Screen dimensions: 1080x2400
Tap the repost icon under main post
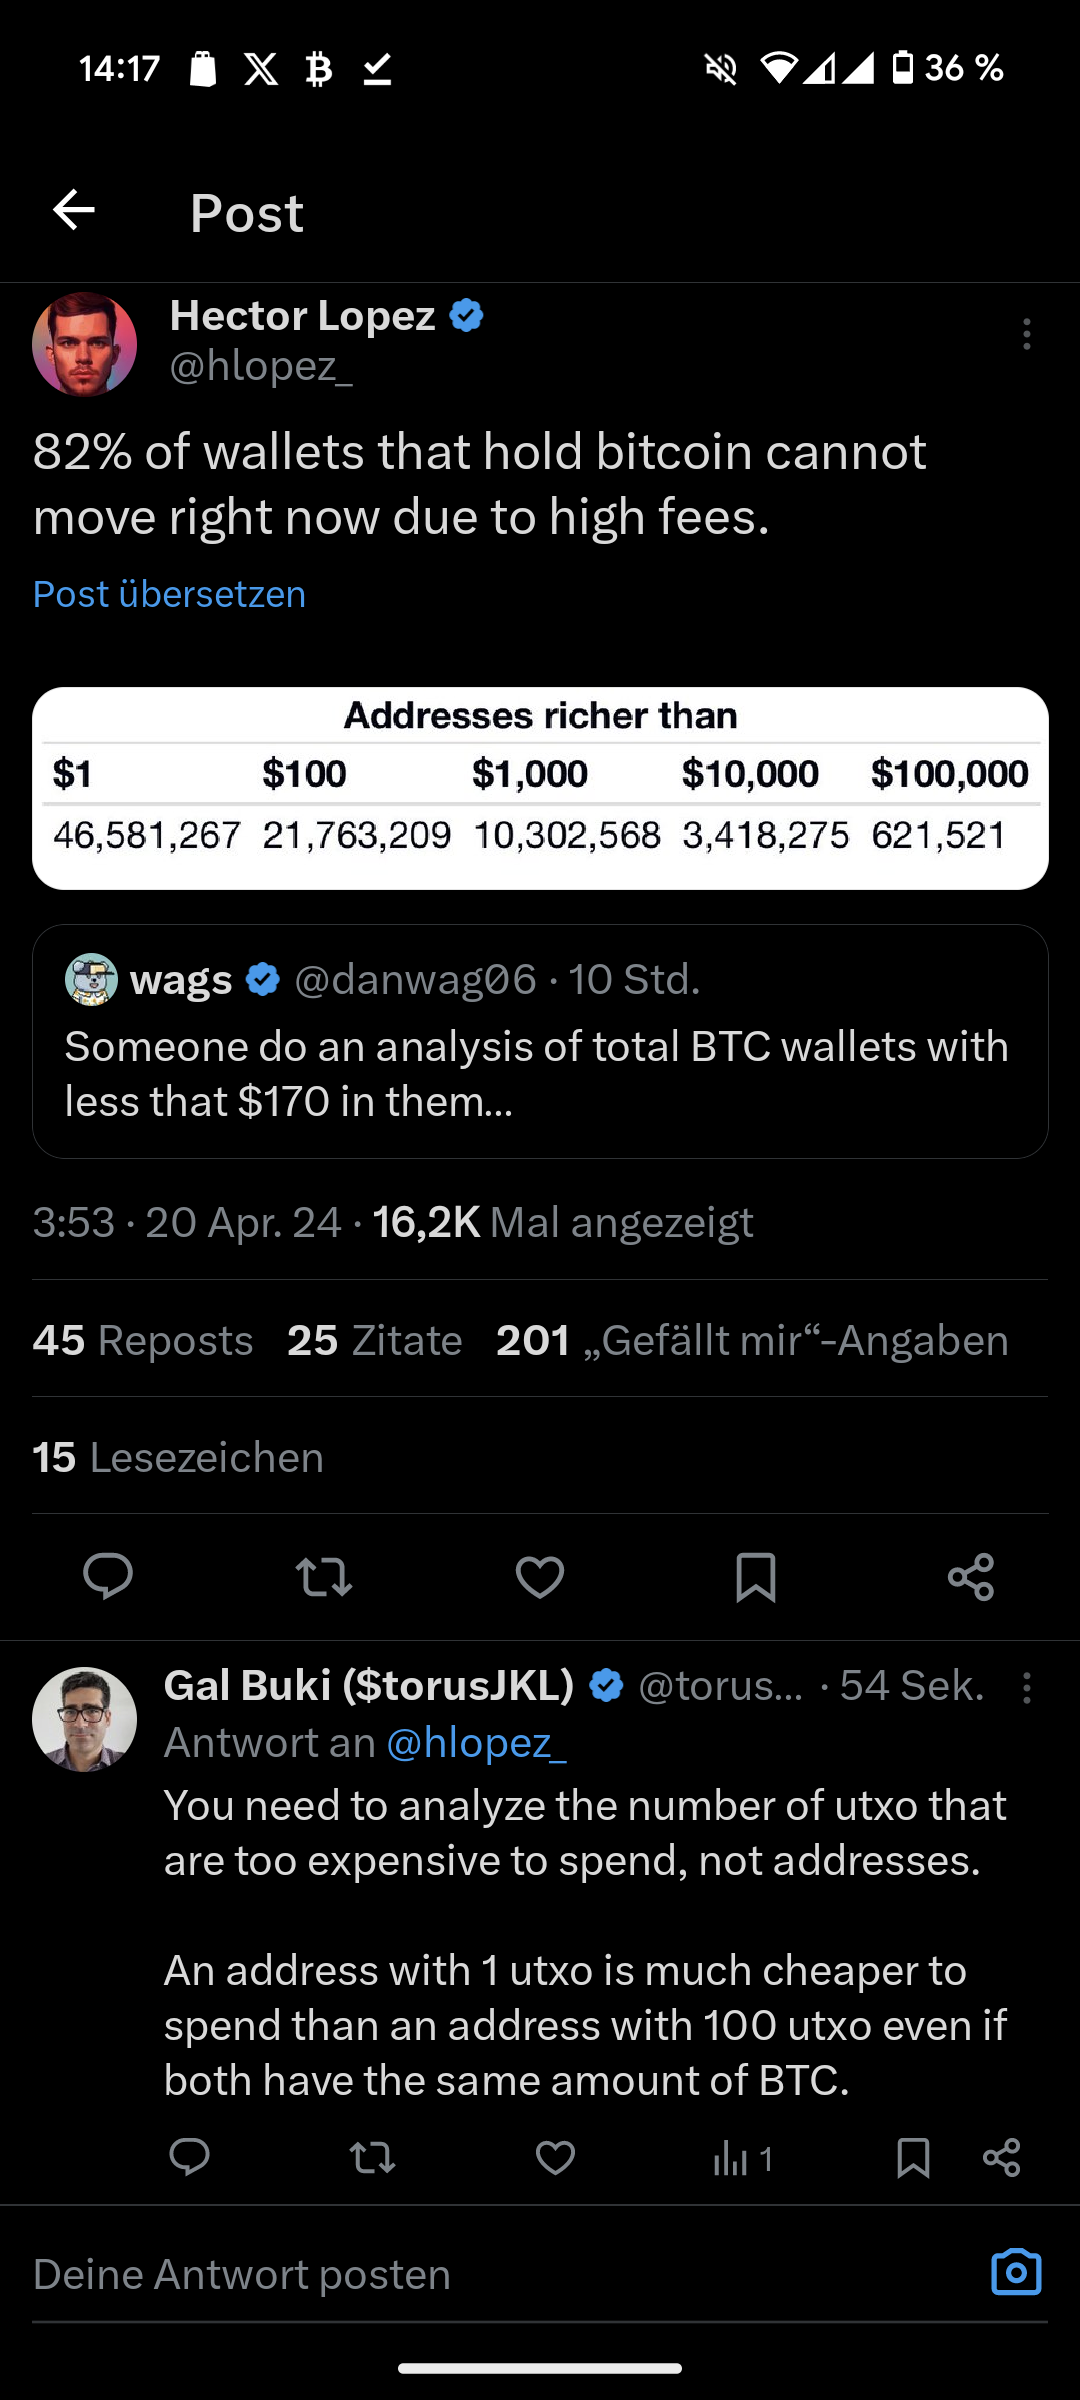[x=324, y=1577]
